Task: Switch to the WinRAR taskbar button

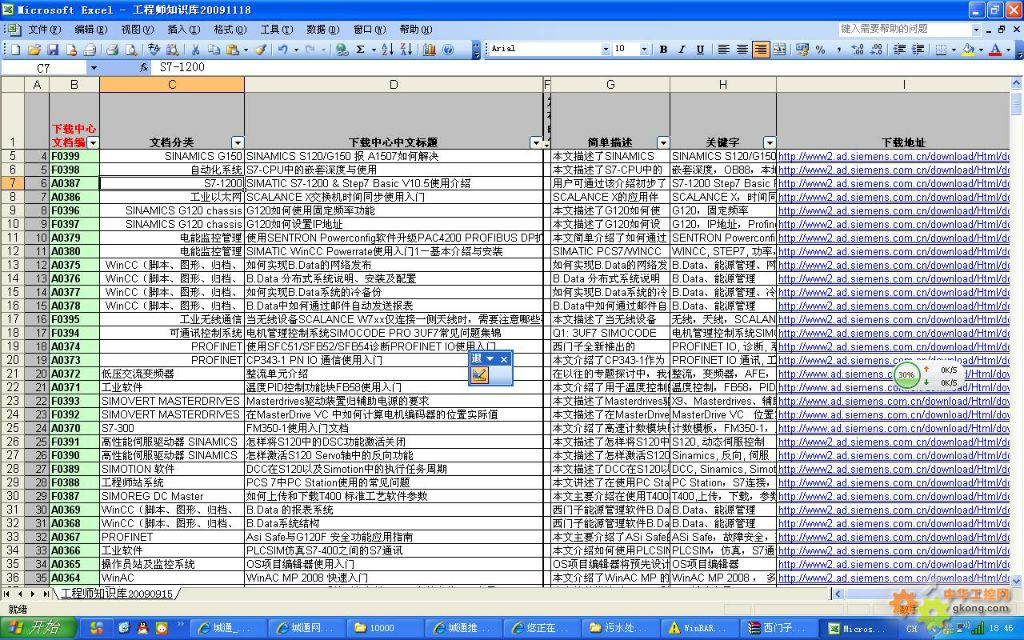Action: tap(699, 628)
